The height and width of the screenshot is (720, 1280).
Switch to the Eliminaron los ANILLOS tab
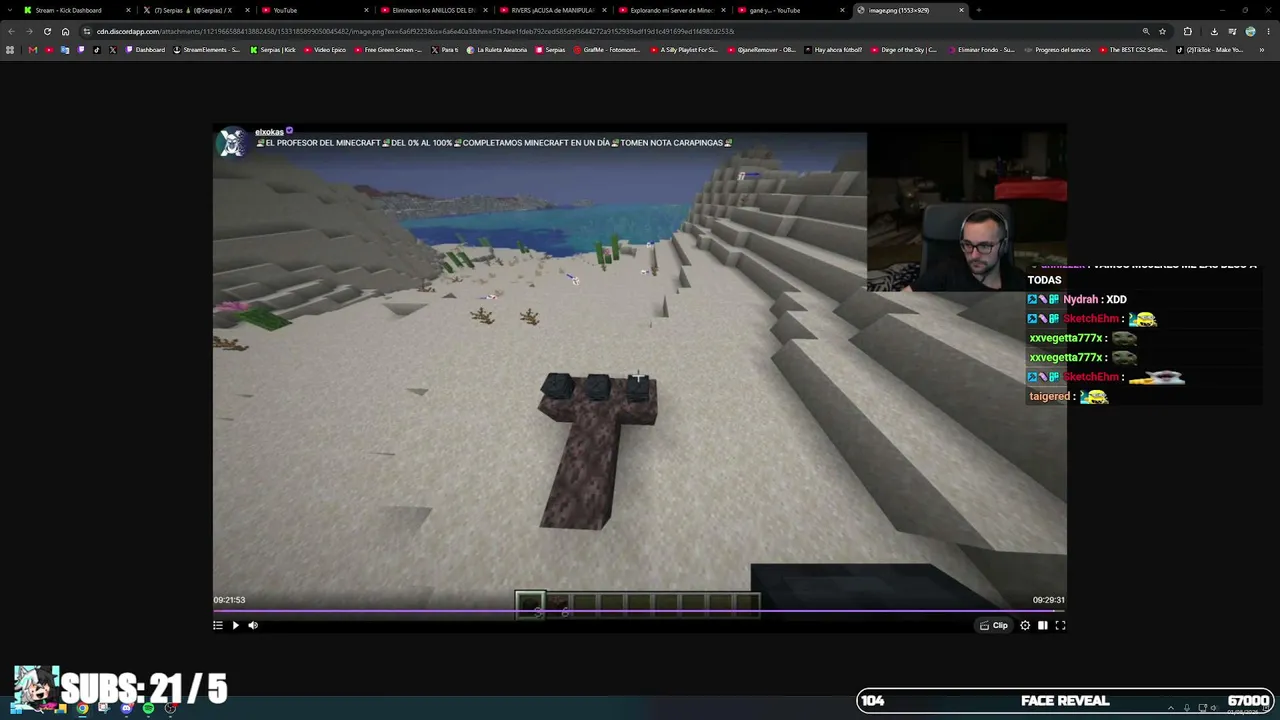[434, 10]
